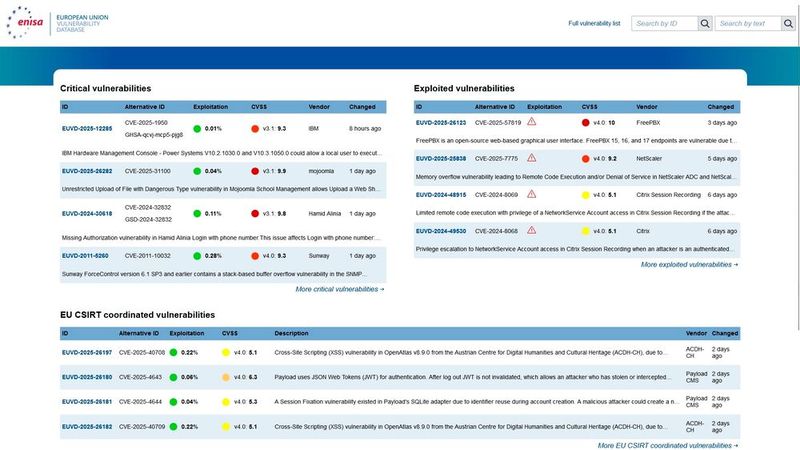Click the Critical vulnerabilities heading
The height and width of the screenshot is (450, 800).
coord(106,88)
